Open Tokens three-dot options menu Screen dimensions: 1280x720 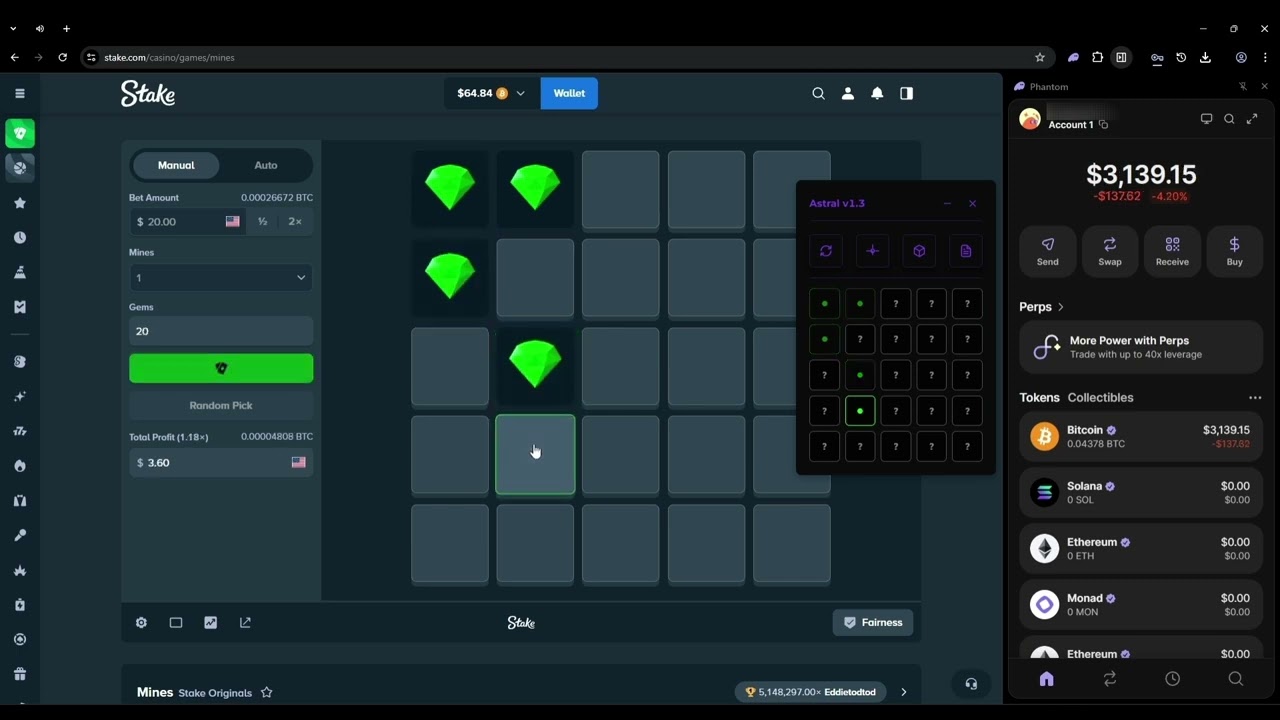(1255, 398)
